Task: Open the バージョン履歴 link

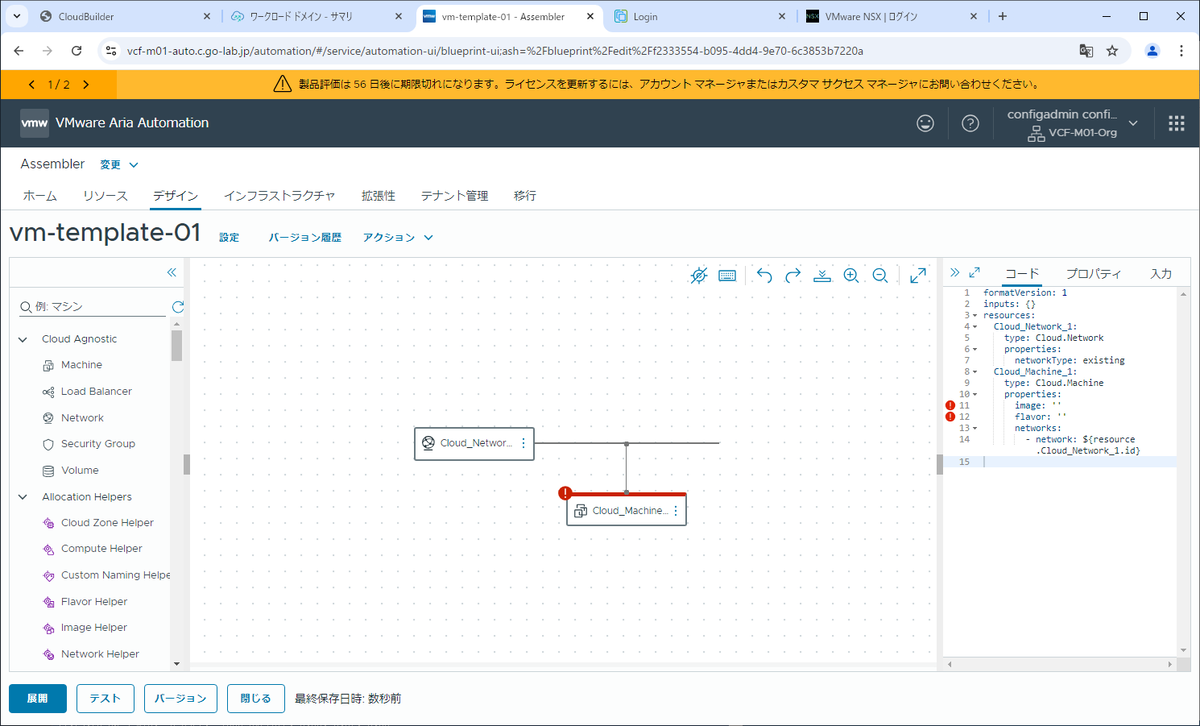Action: coord(305,238)
